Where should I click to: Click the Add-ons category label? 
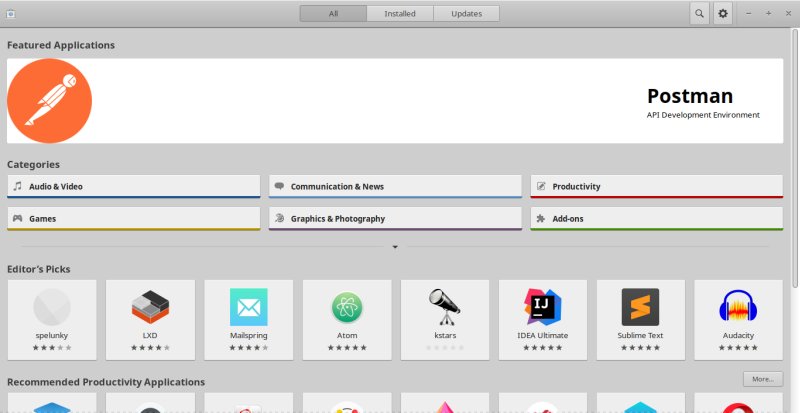click(x=568, y=218)
